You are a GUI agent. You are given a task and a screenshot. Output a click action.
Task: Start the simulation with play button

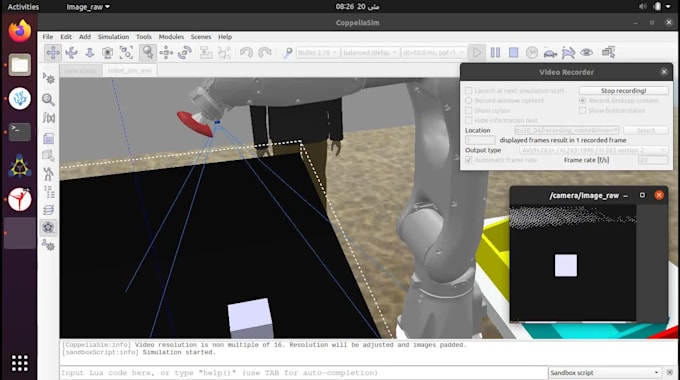point(477,52)
